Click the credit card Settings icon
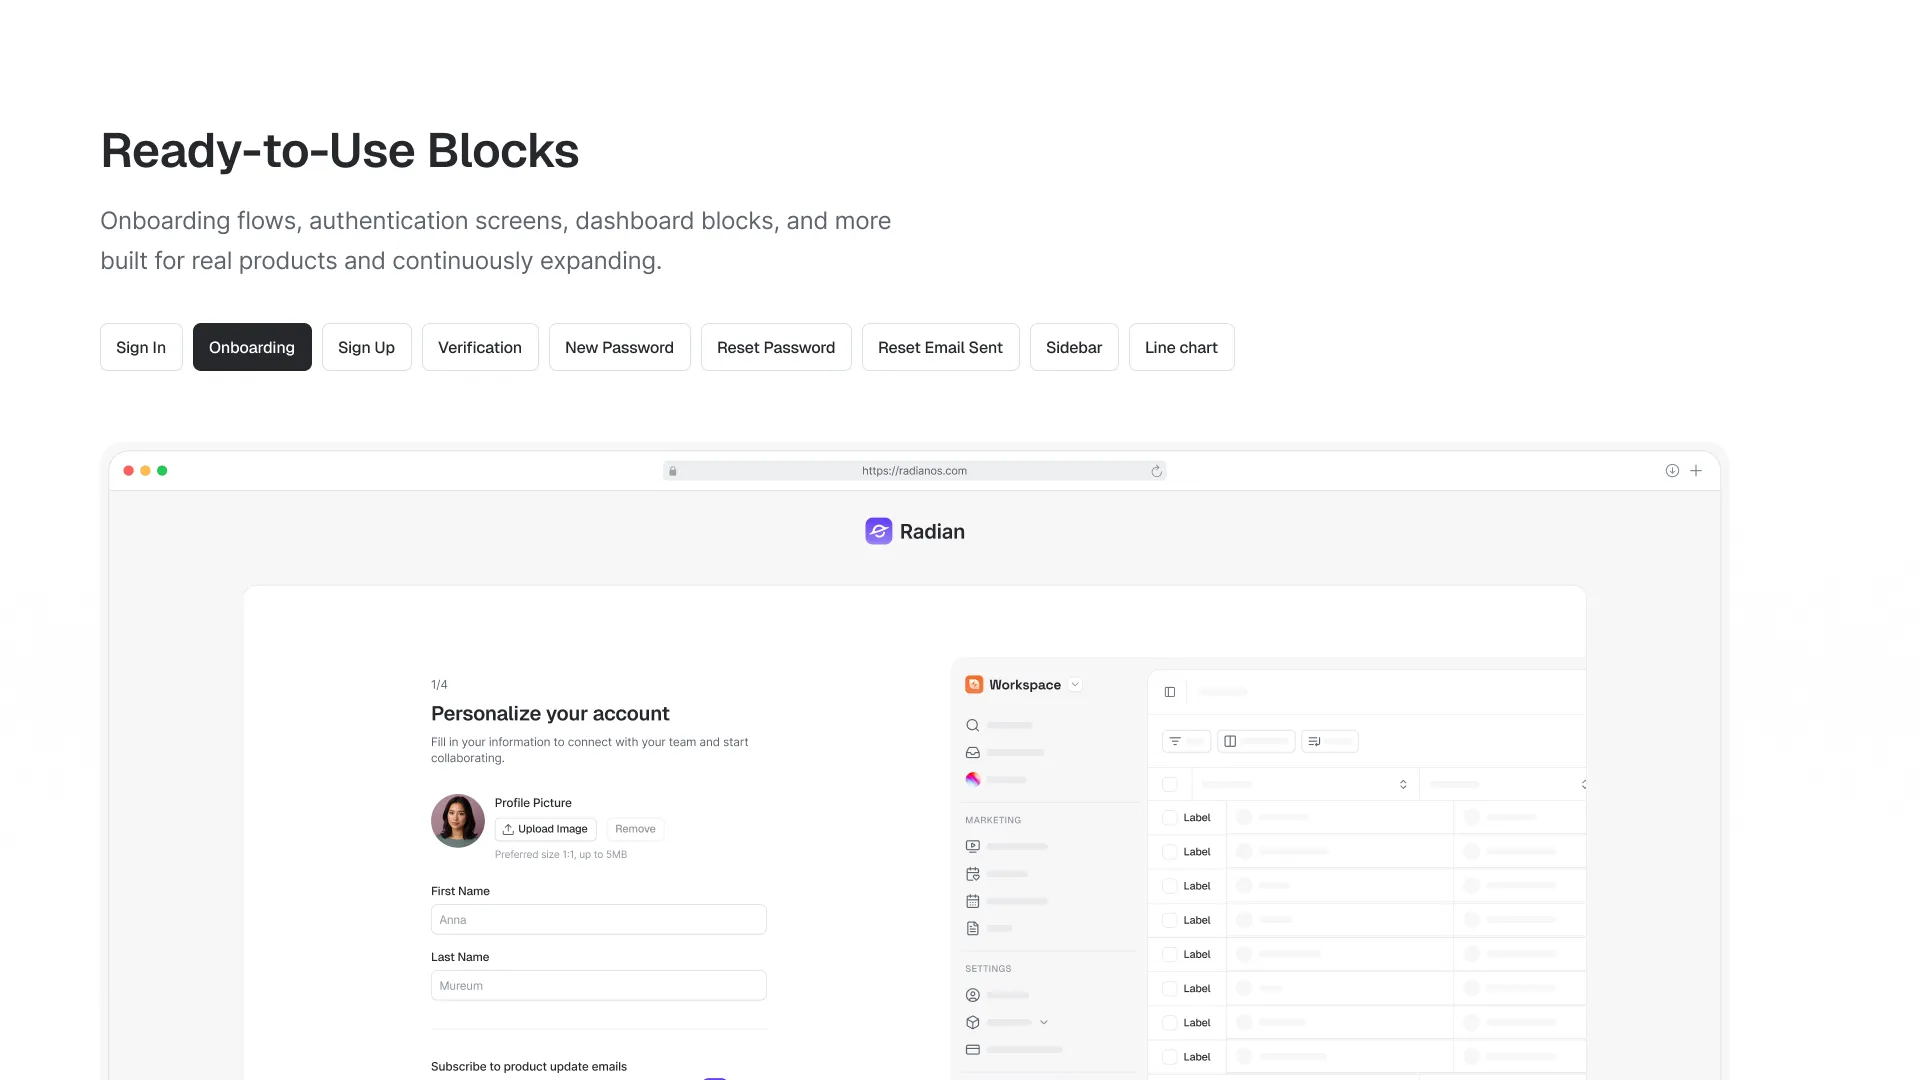This screenshot has width=1920, height=1080. pyautogui.click(x=972, y=1049)
